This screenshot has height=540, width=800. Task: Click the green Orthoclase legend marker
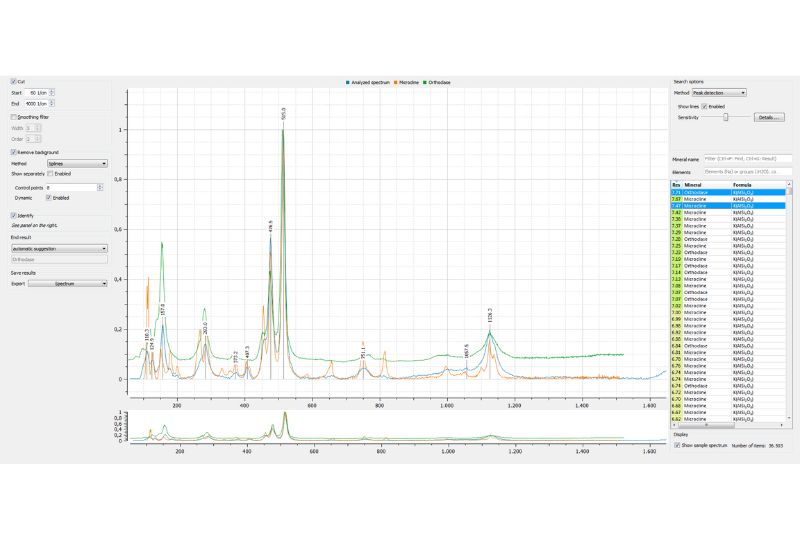pos(427,82)
